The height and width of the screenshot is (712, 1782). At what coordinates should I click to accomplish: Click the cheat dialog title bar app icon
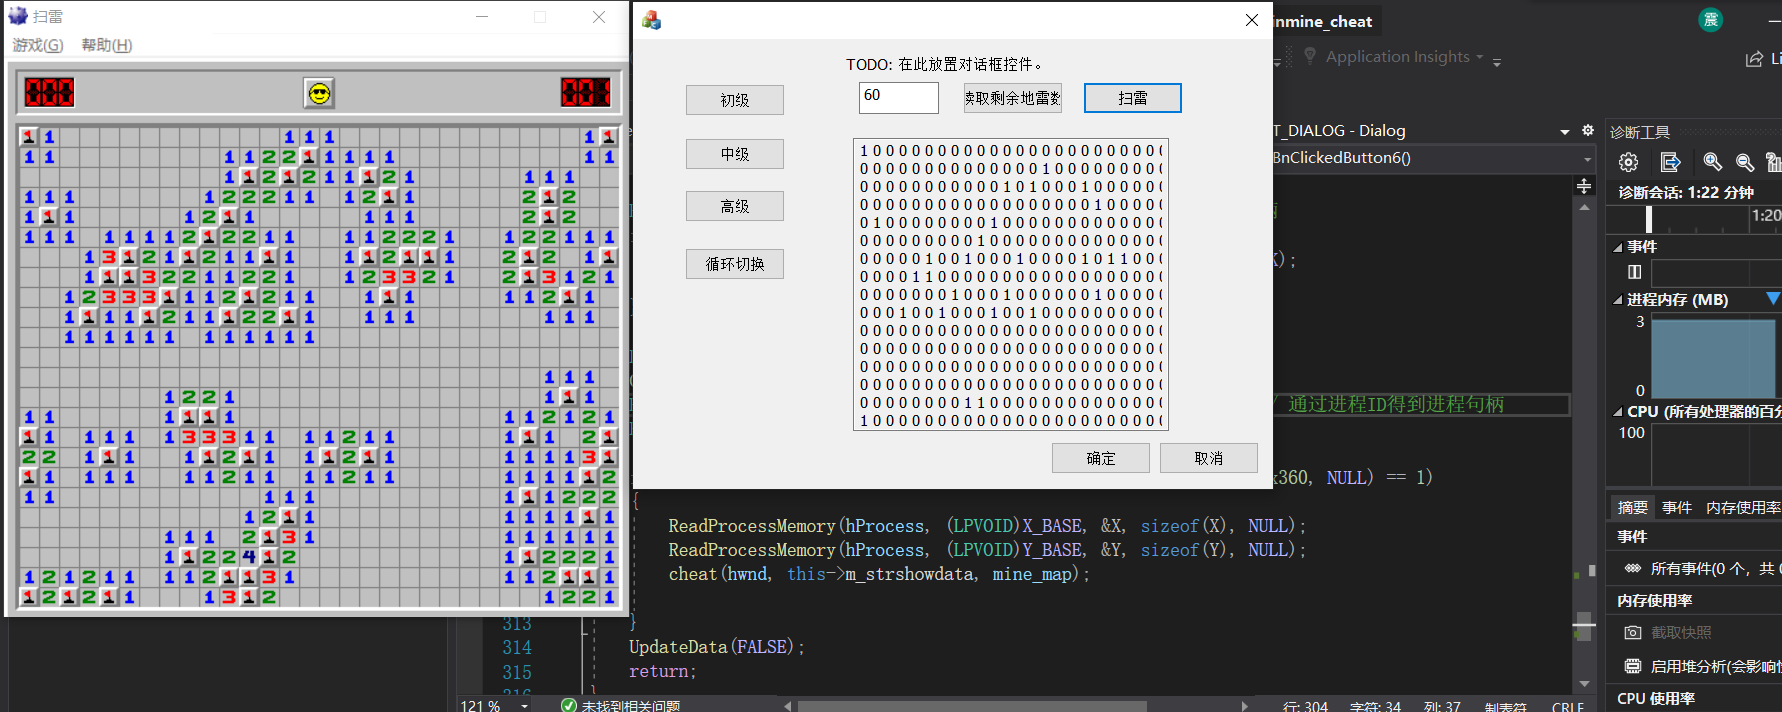tap(652, 20)
